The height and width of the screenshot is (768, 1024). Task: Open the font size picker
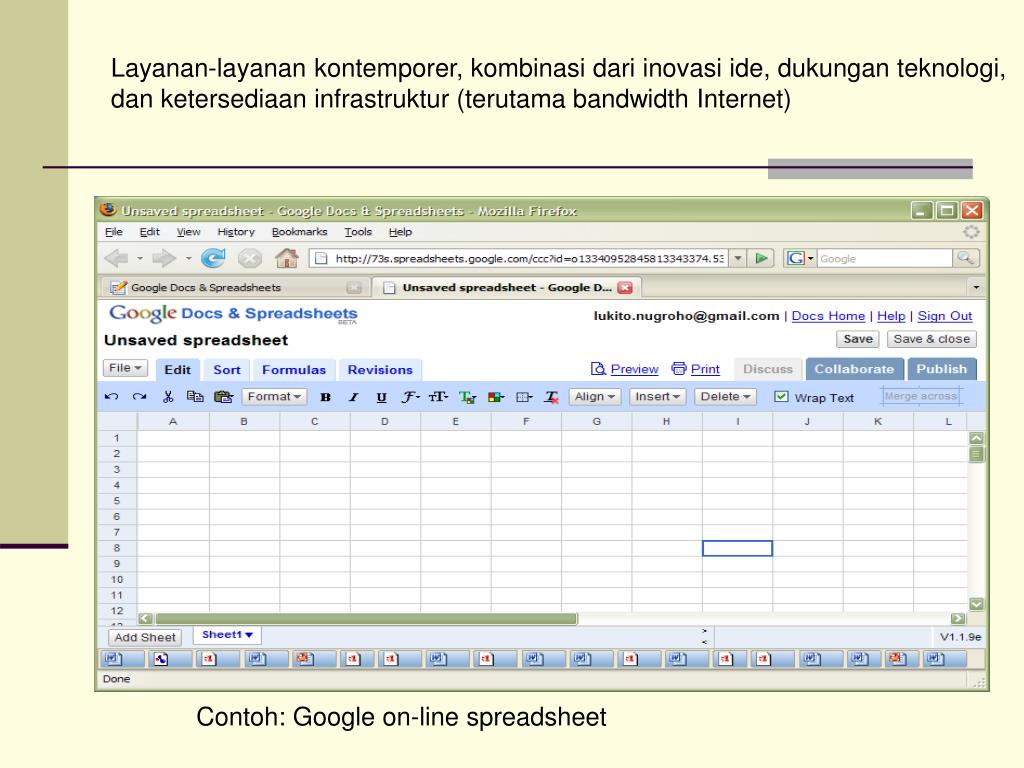point(438,397)
